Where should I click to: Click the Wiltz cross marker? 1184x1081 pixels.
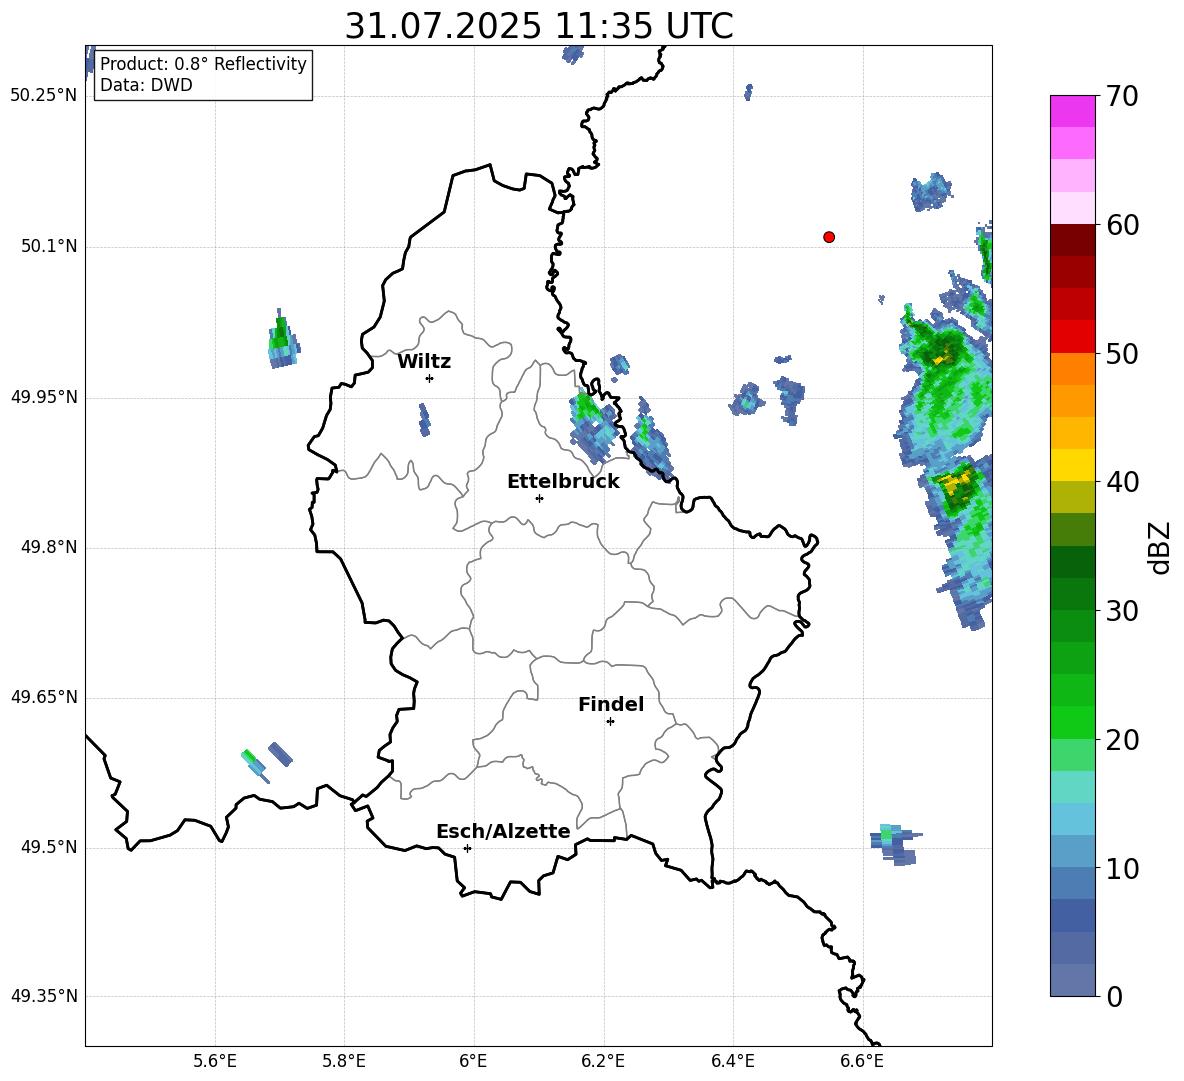pyautogui.click(x=430, y=378)
